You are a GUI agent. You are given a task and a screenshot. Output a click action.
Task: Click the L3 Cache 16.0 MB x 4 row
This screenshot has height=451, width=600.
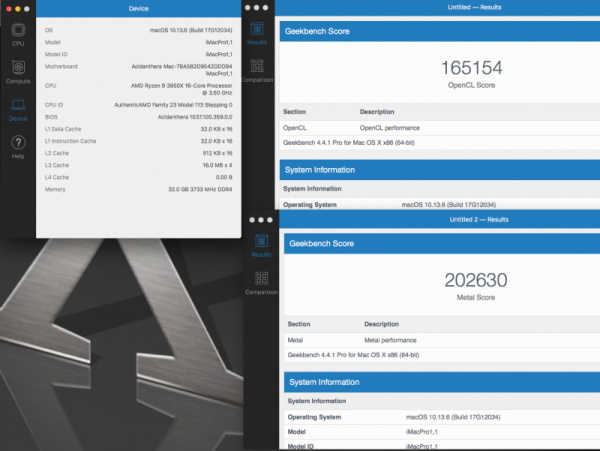click(x=139, y=165)
